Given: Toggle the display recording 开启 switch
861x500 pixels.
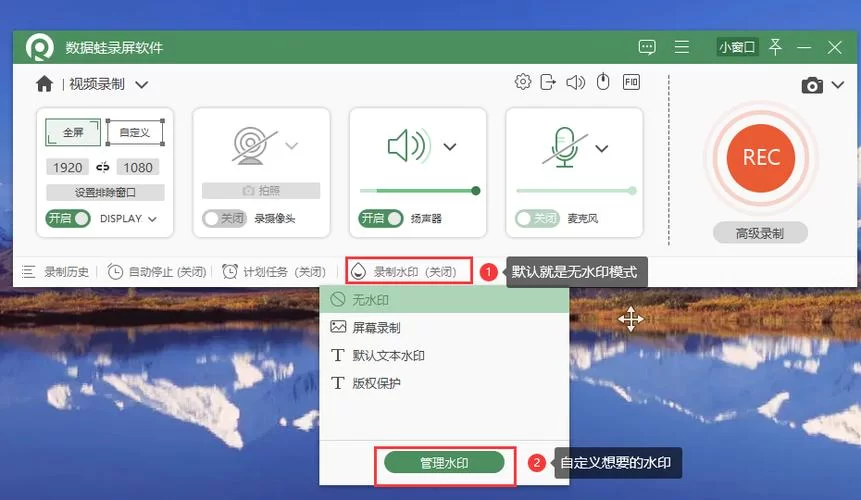Looking at the screenshot, I should (68, 218).
